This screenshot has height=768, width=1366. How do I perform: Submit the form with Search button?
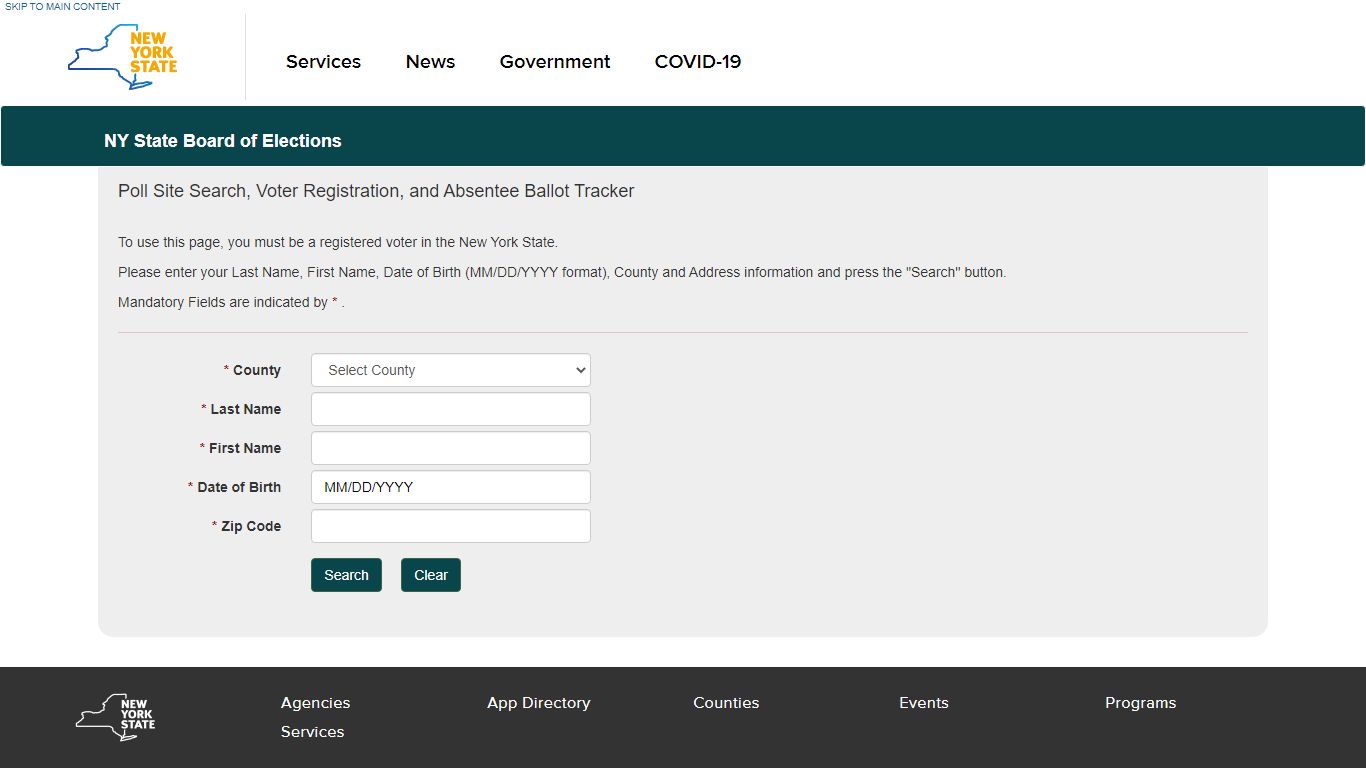coord(346,575)
